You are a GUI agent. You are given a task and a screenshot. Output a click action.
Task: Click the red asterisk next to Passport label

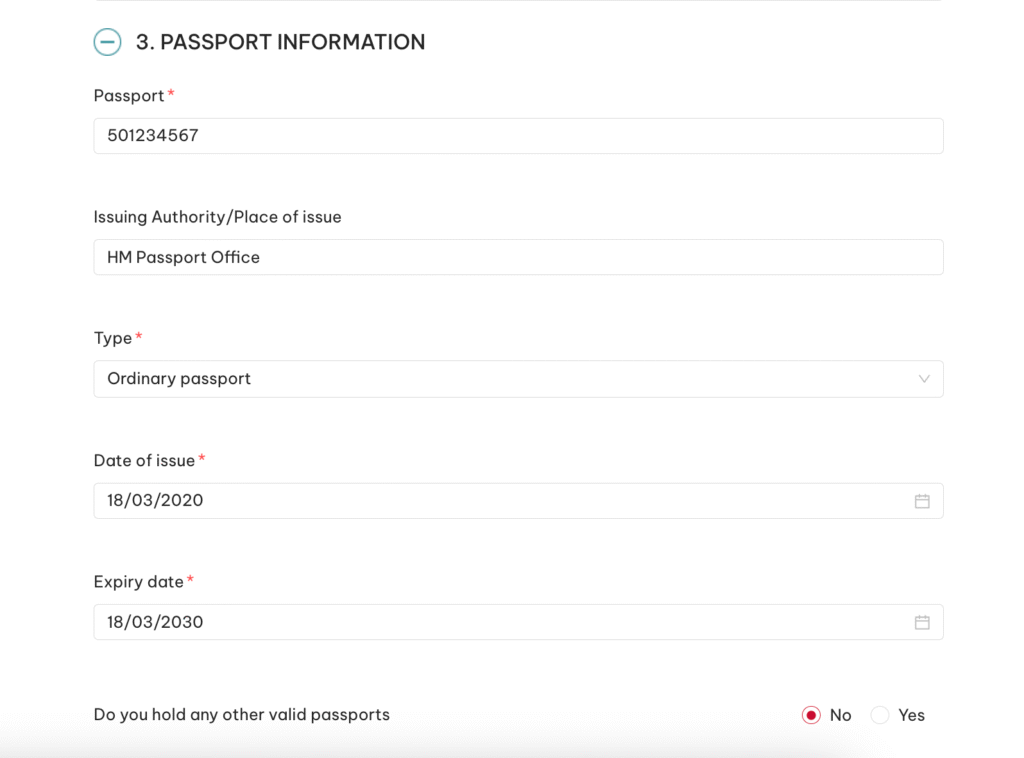[170, 90]
